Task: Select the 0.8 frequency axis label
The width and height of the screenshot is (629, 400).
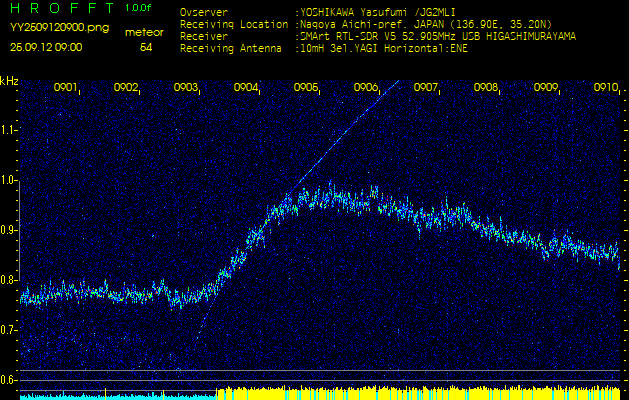Action: pos(9,280)
